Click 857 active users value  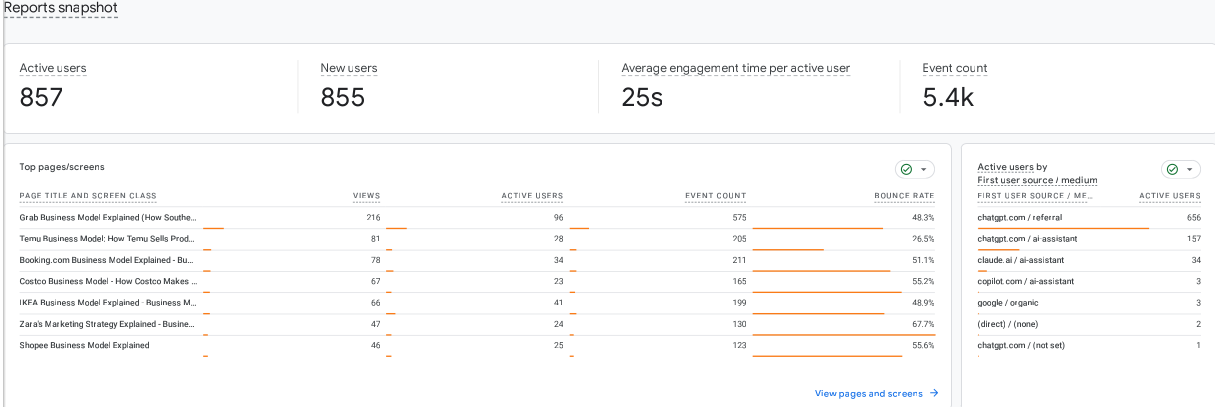(x=41, y=97)
